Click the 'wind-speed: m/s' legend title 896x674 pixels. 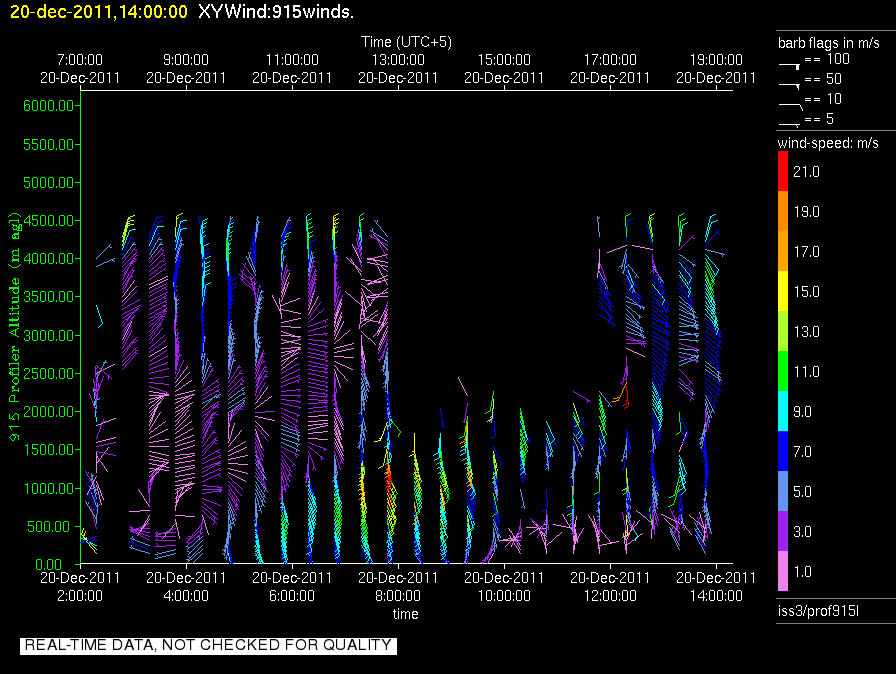(828, 143)
